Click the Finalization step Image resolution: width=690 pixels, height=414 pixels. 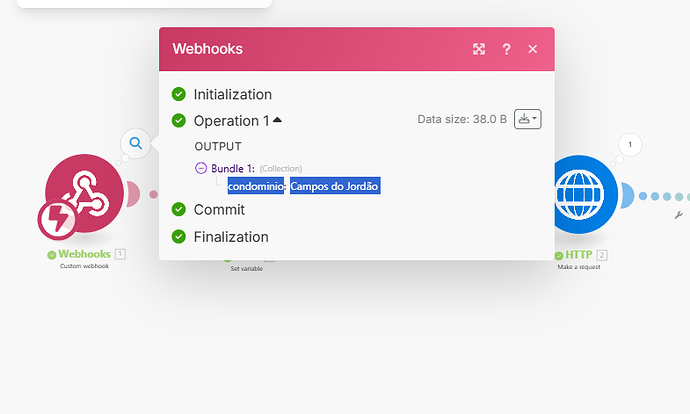231,237
